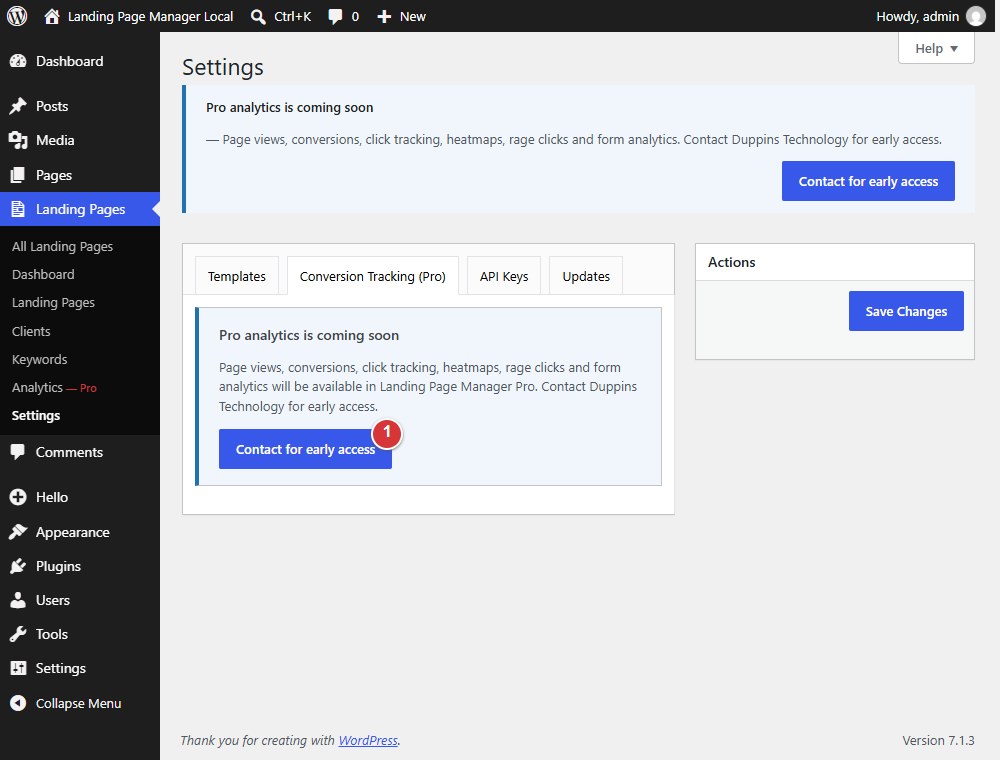Viewport: 1000px width, 760px height.
Task: Open Landing Page Manager Local site link
Action: [x=151, y=17]
